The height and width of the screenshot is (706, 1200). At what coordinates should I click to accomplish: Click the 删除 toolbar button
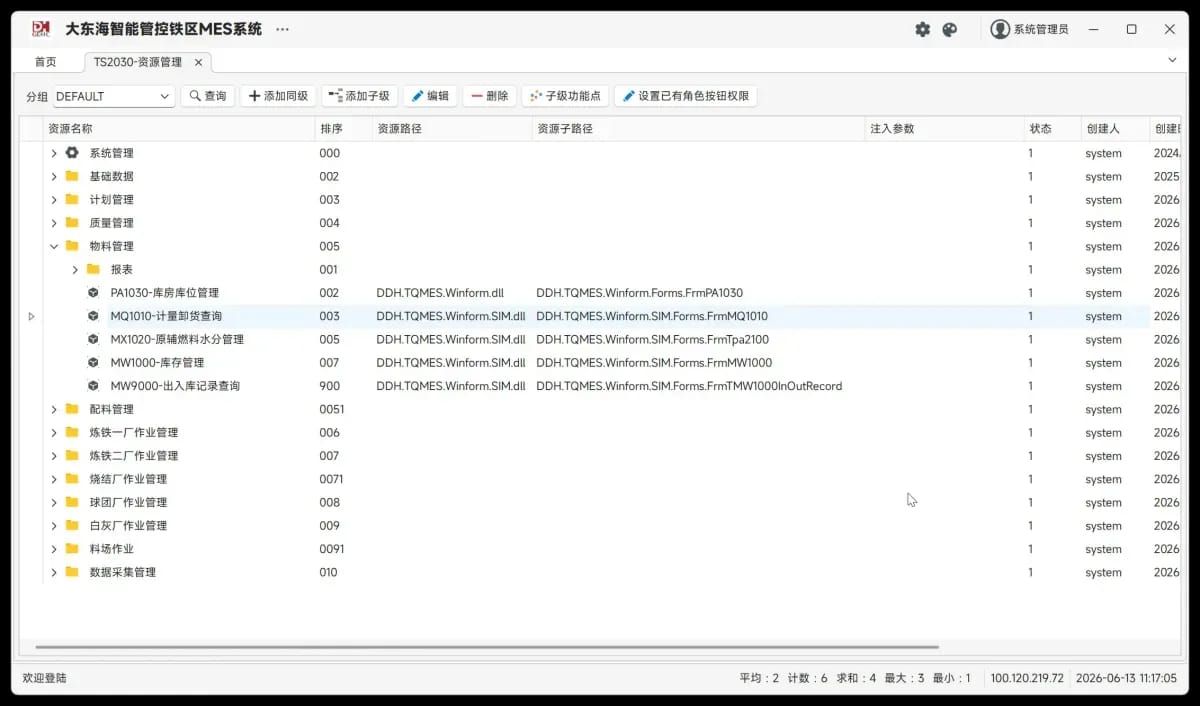coord(489,97)
